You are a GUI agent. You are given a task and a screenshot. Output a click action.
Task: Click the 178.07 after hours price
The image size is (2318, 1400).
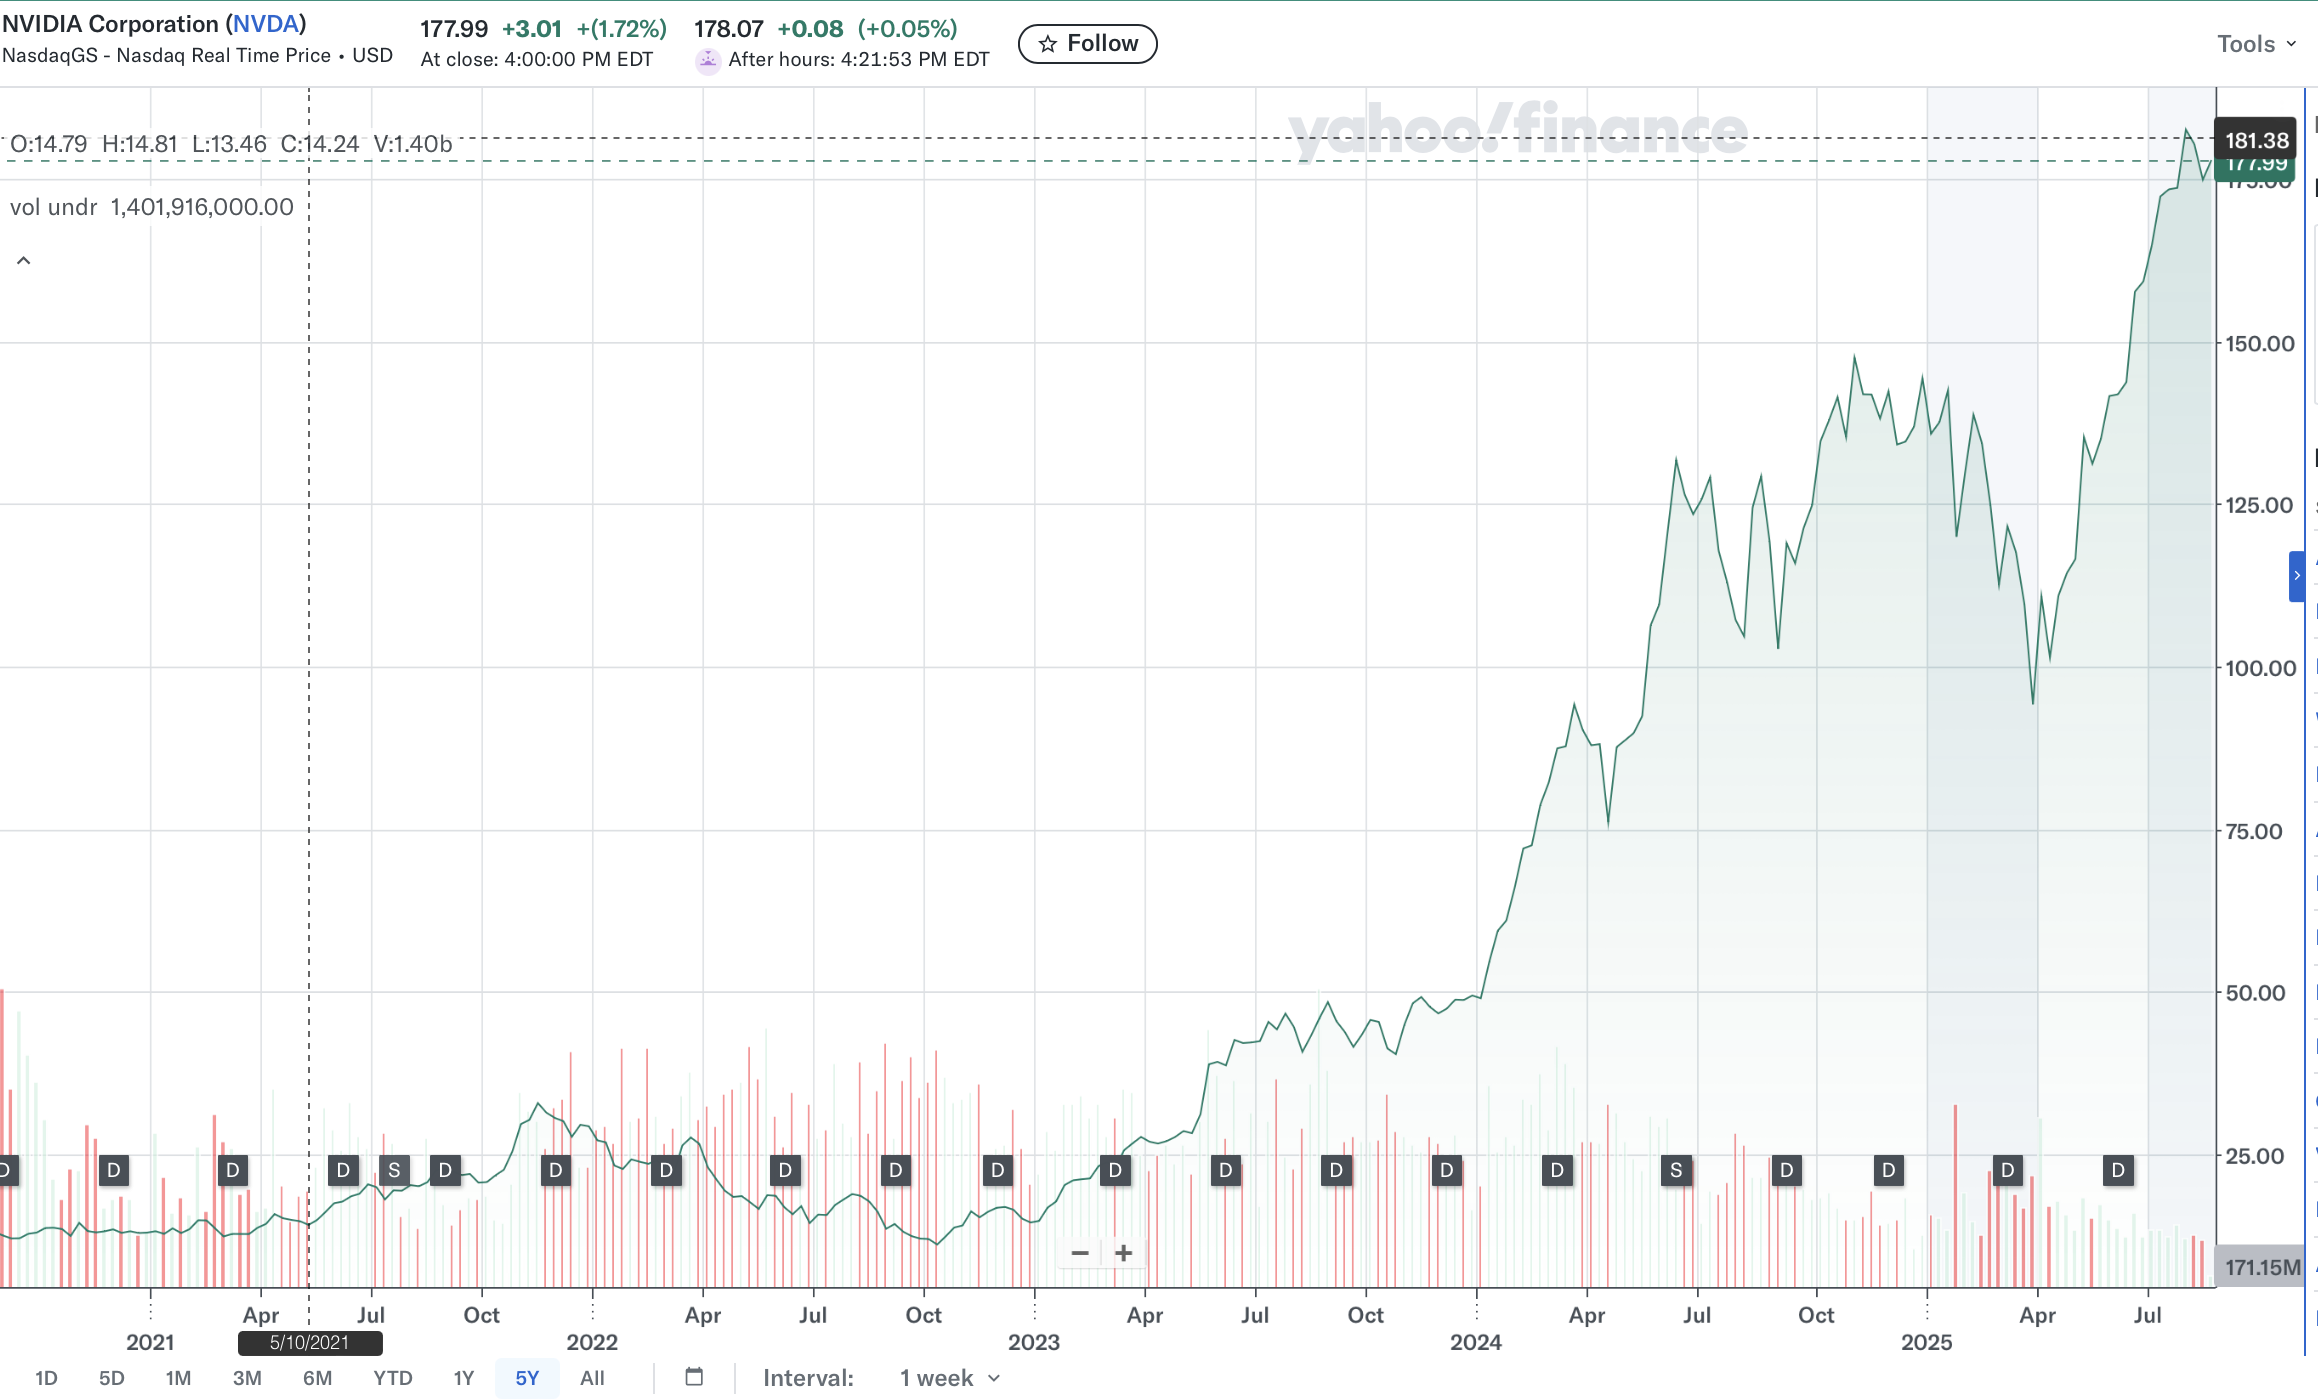click(x=728, y=29)
